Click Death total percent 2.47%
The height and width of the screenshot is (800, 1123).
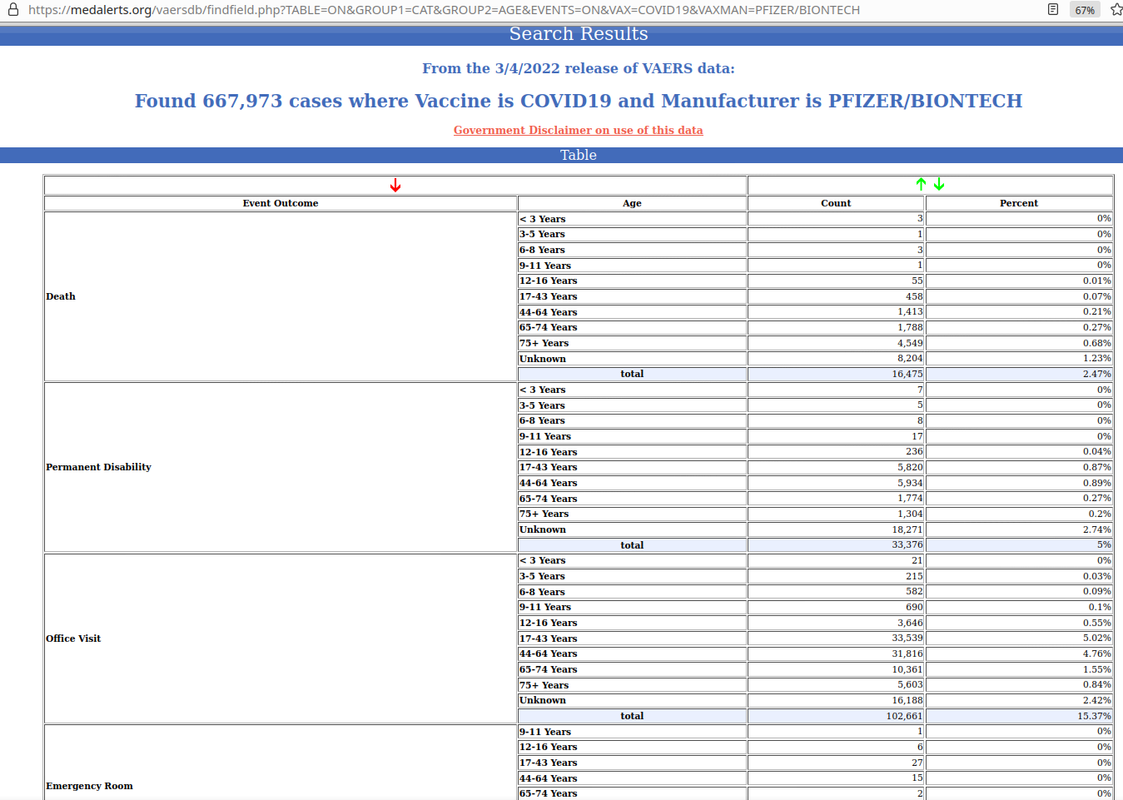pyautogui.click(x=1018, y=374)
